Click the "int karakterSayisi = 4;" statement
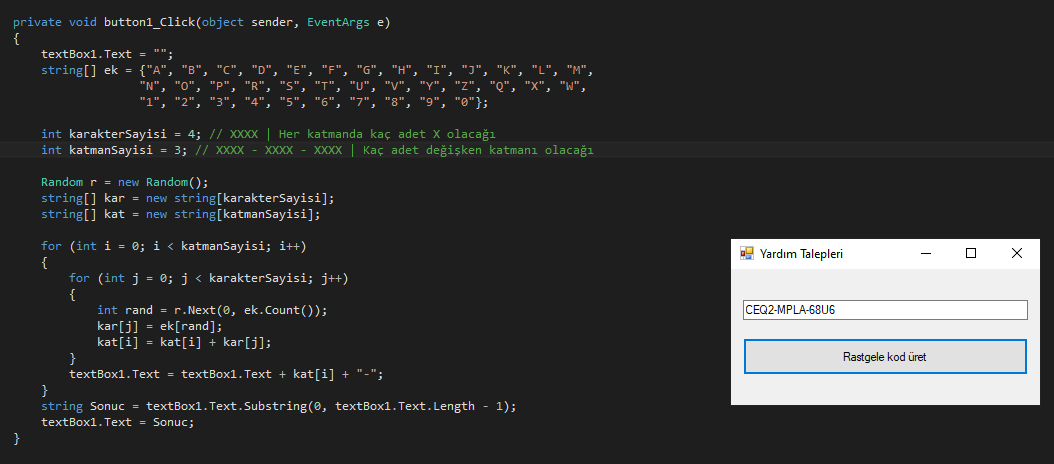The image size is (1054, 464). coord(119,134)
